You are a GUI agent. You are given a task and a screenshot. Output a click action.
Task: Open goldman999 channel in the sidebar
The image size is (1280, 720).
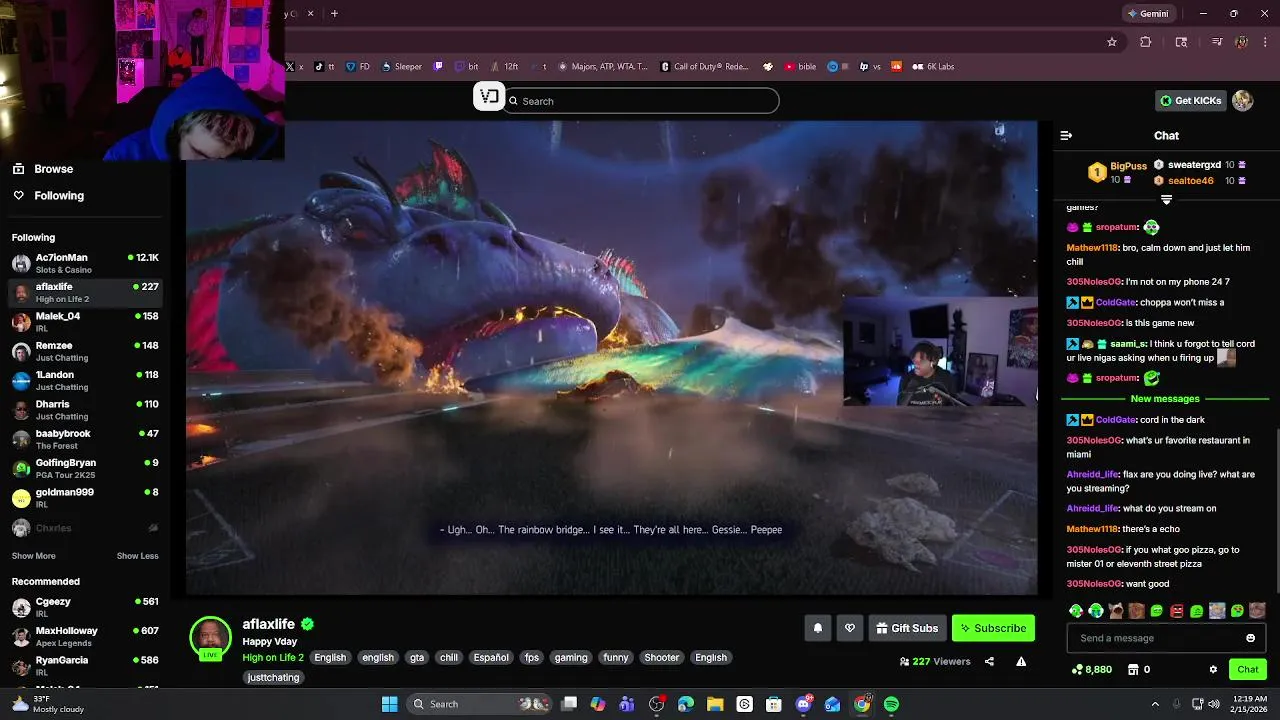[85, 497]
